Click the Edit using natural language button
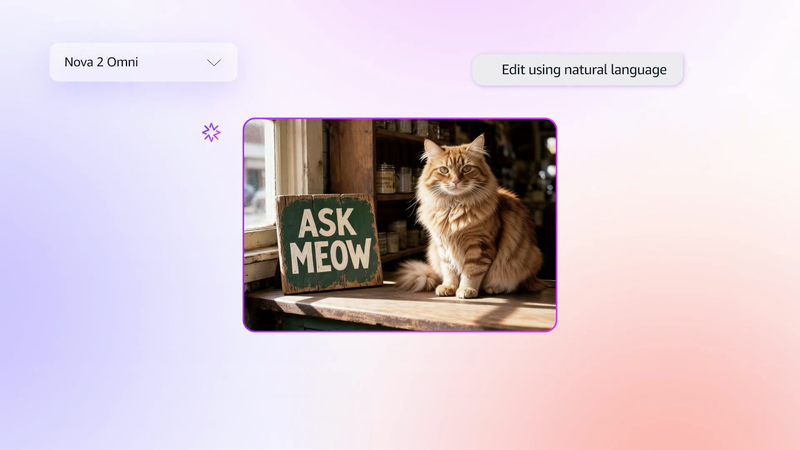 tap(578, 69)
